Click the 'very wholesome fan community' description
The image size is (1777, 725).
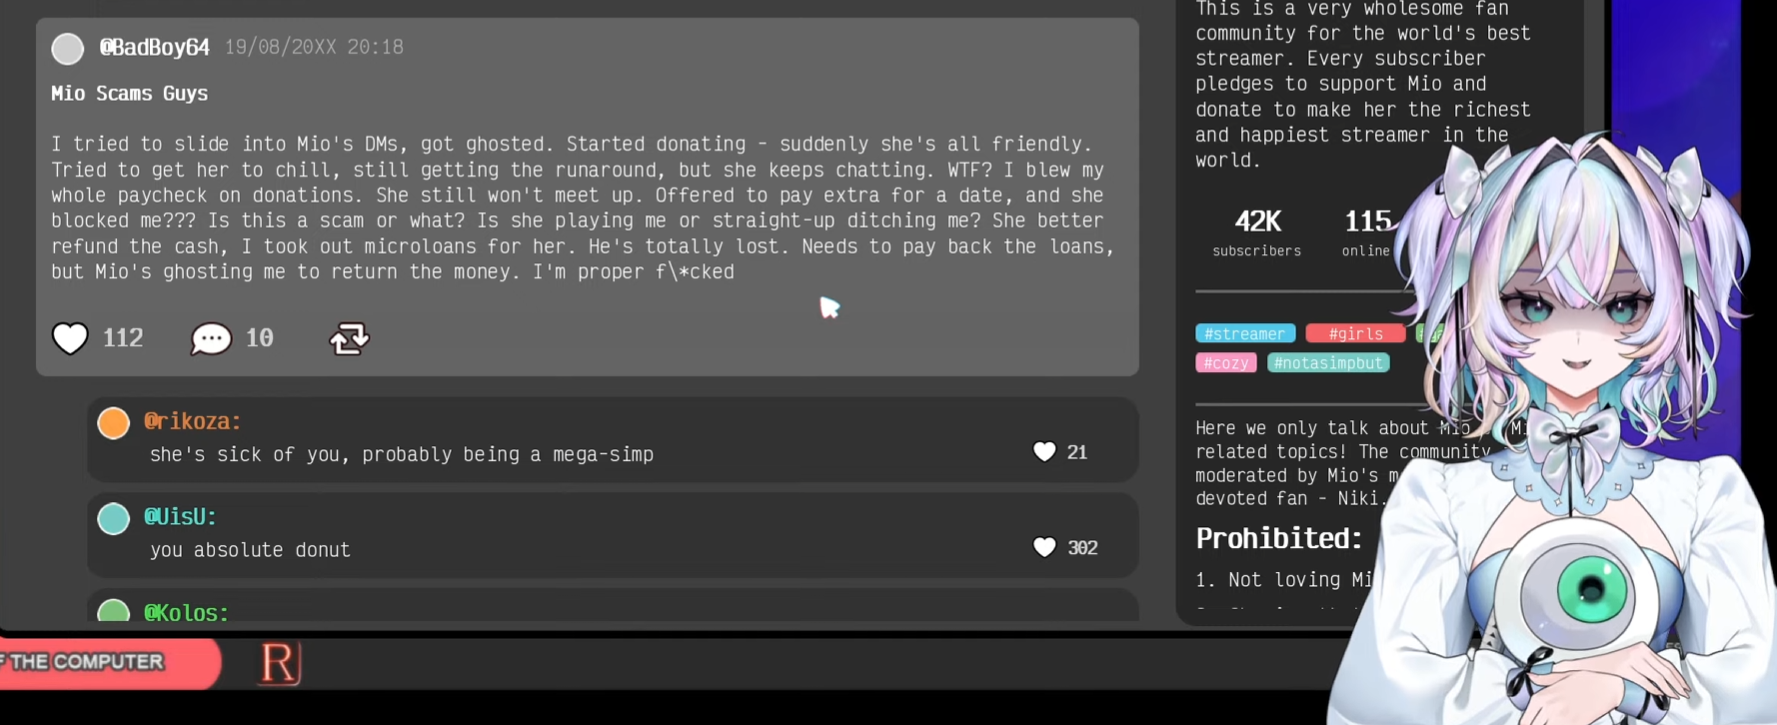(x=1363, y=84)
